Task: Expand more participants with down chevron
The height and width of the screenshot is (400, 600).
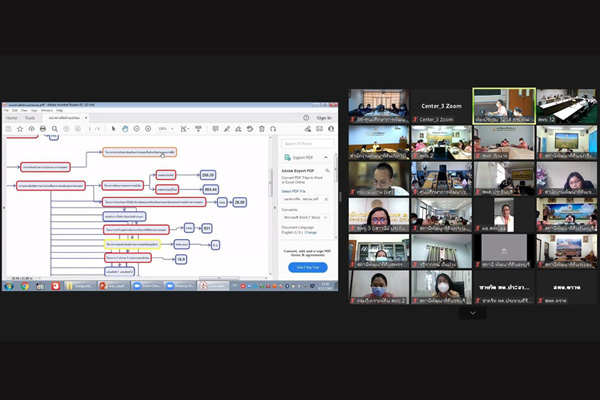Action: tap(473, 313)
